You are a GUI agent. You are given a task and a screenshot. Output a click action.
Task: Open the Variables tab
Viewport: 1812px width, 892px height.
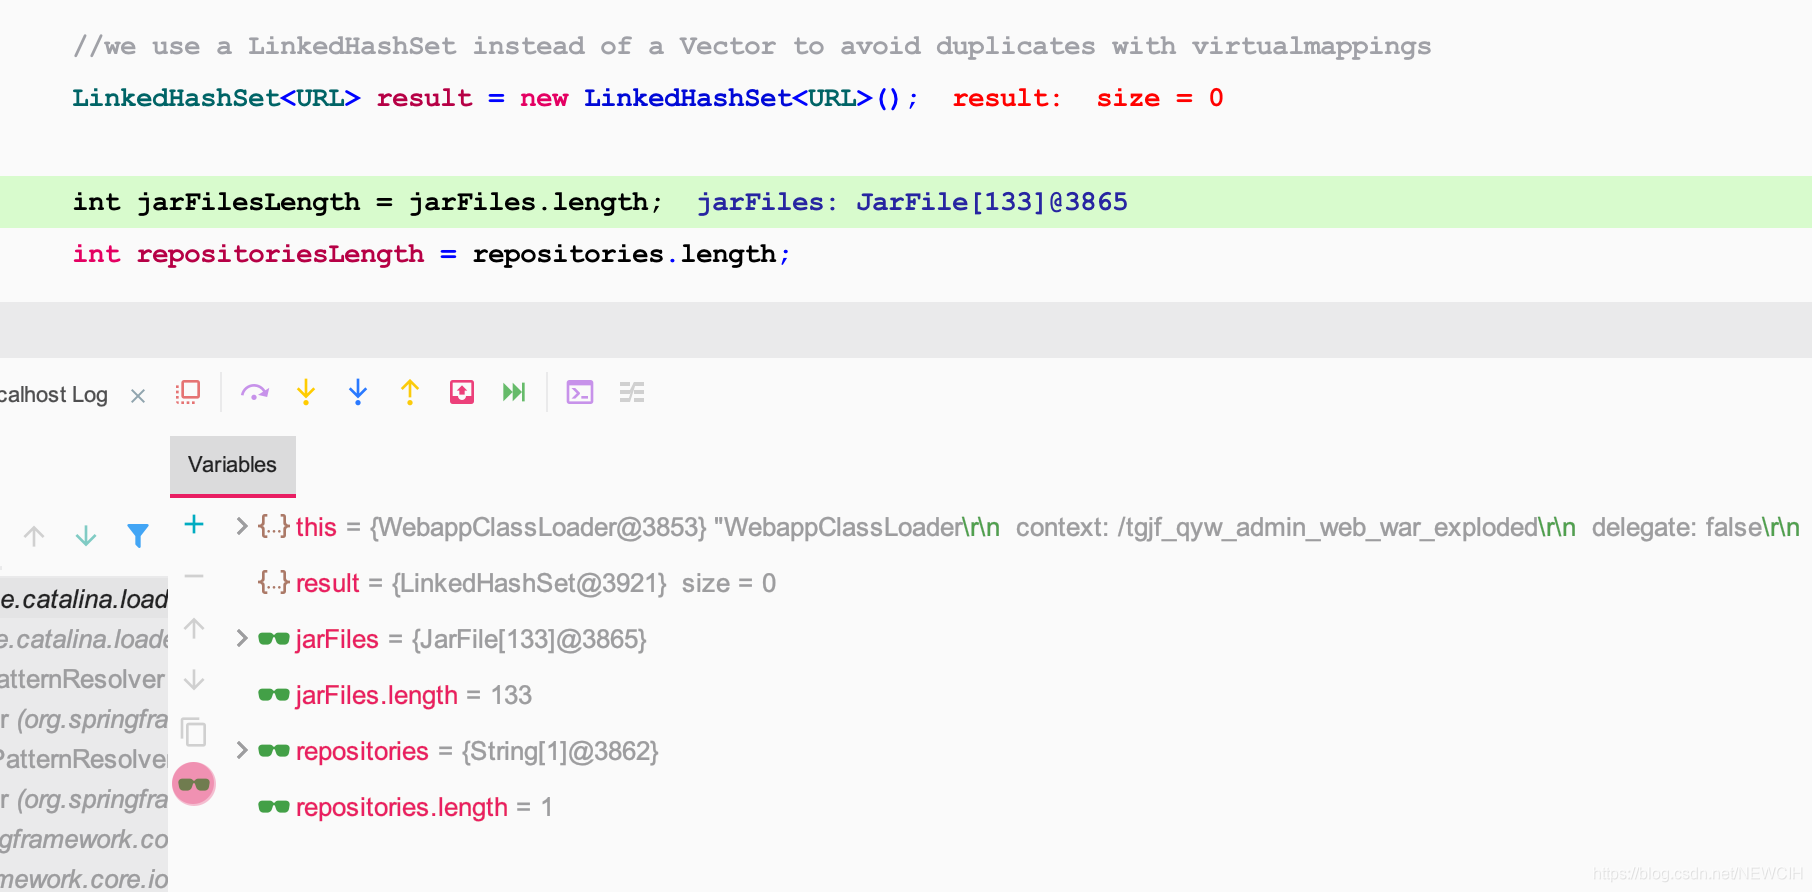point(232,465)
